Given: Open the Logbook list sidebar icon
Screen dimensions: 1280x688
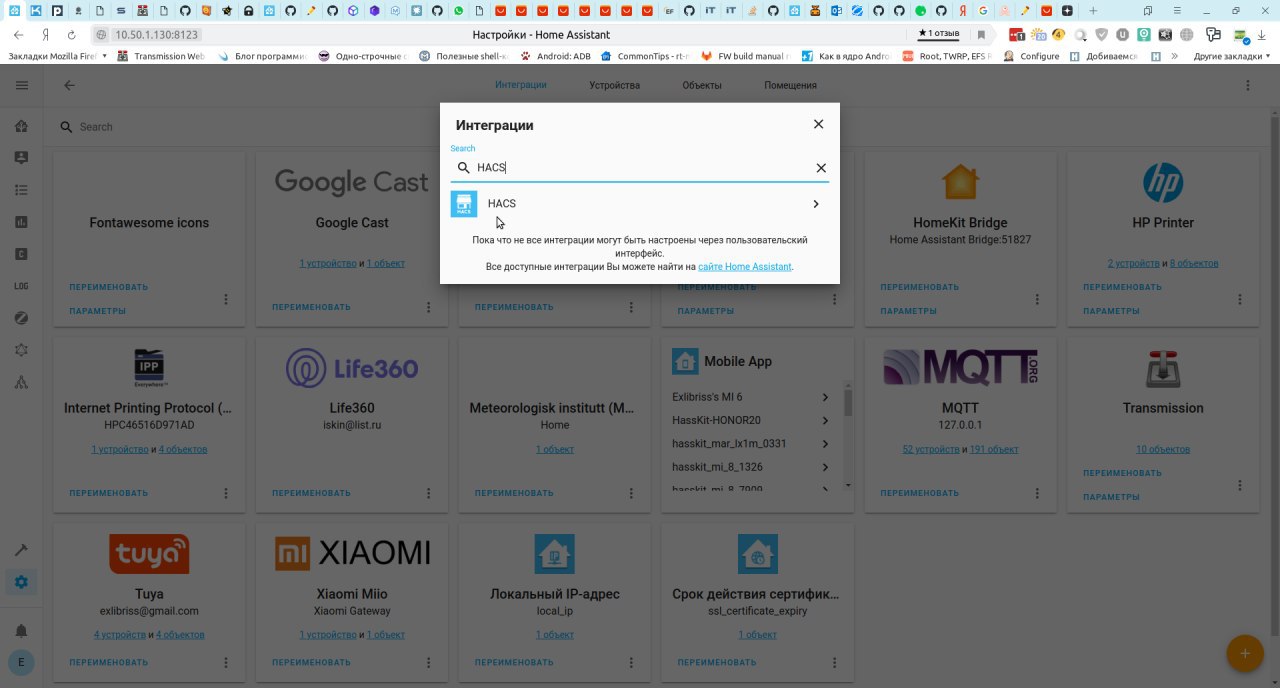Looking at the screenshot, I should (22, 190).
